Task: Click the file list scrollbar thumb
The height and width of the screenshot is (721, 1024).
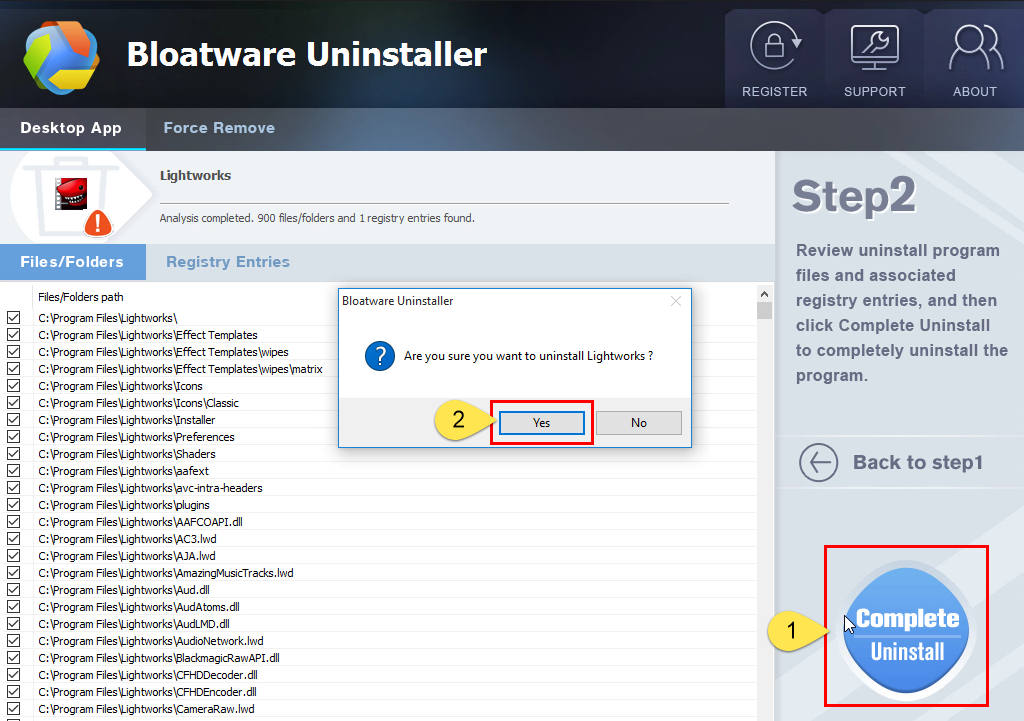Action: click(764, 310)
